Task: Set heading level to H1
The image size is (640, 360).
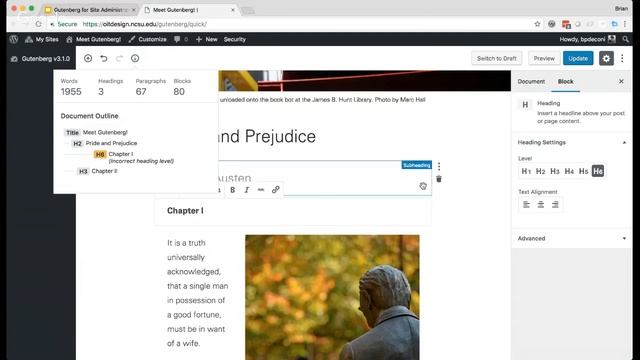Action: pos(526,171)
